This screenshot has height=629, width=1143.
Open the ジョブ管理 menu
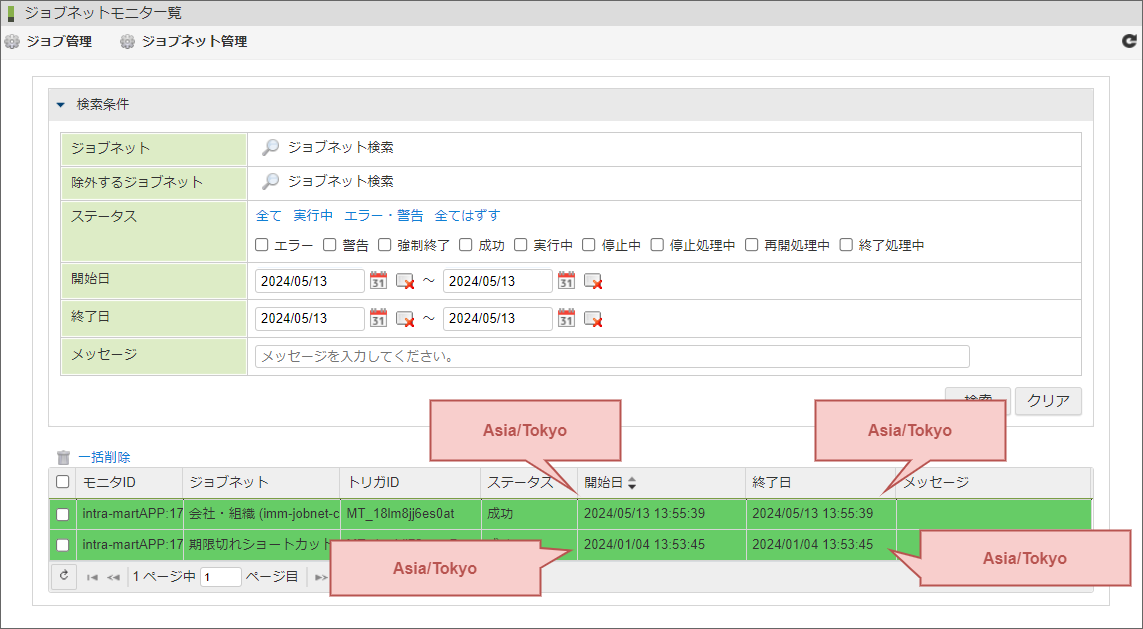pyautogui.click(x=48, y=42)
